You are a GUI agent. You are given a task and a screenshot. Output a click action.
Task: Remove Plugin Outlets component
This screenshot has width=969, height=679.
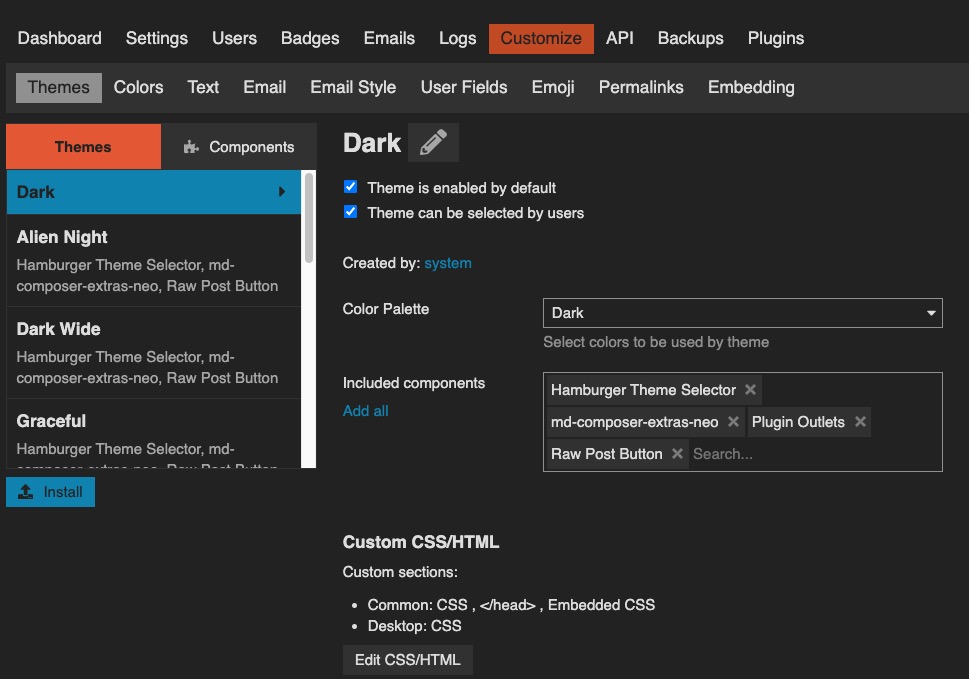(860, 422)
